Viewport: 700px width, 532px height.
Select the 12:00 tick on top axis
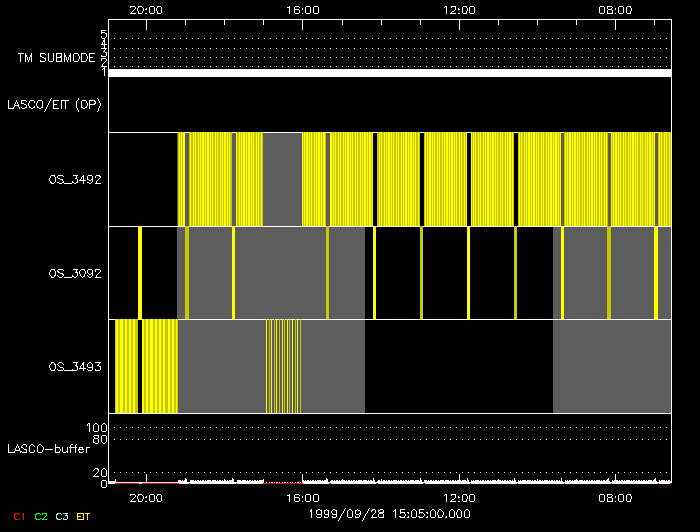click(x=459, y=9)
